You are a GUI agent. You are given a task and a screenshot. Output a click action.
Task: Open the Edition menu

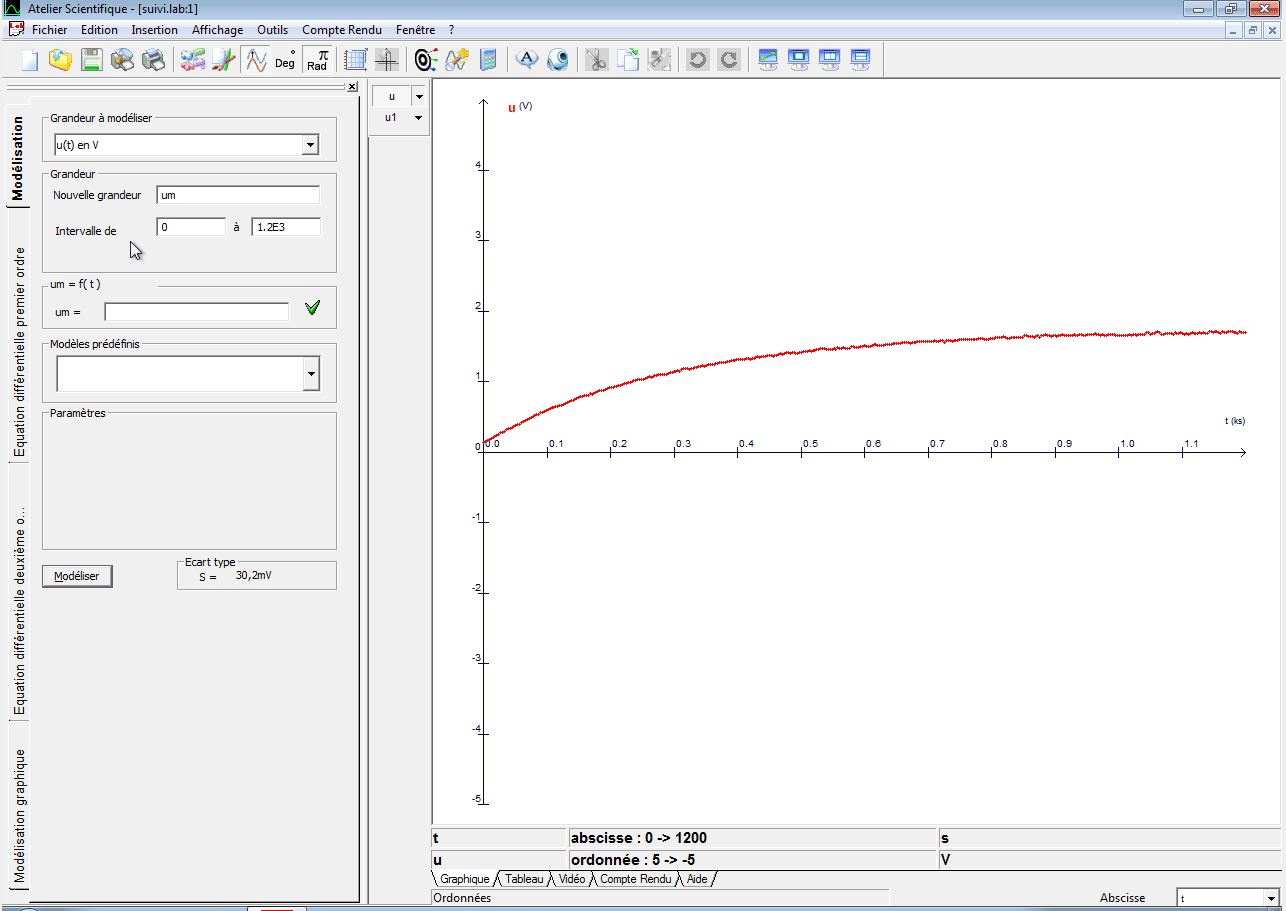click(x=99, y=30)
